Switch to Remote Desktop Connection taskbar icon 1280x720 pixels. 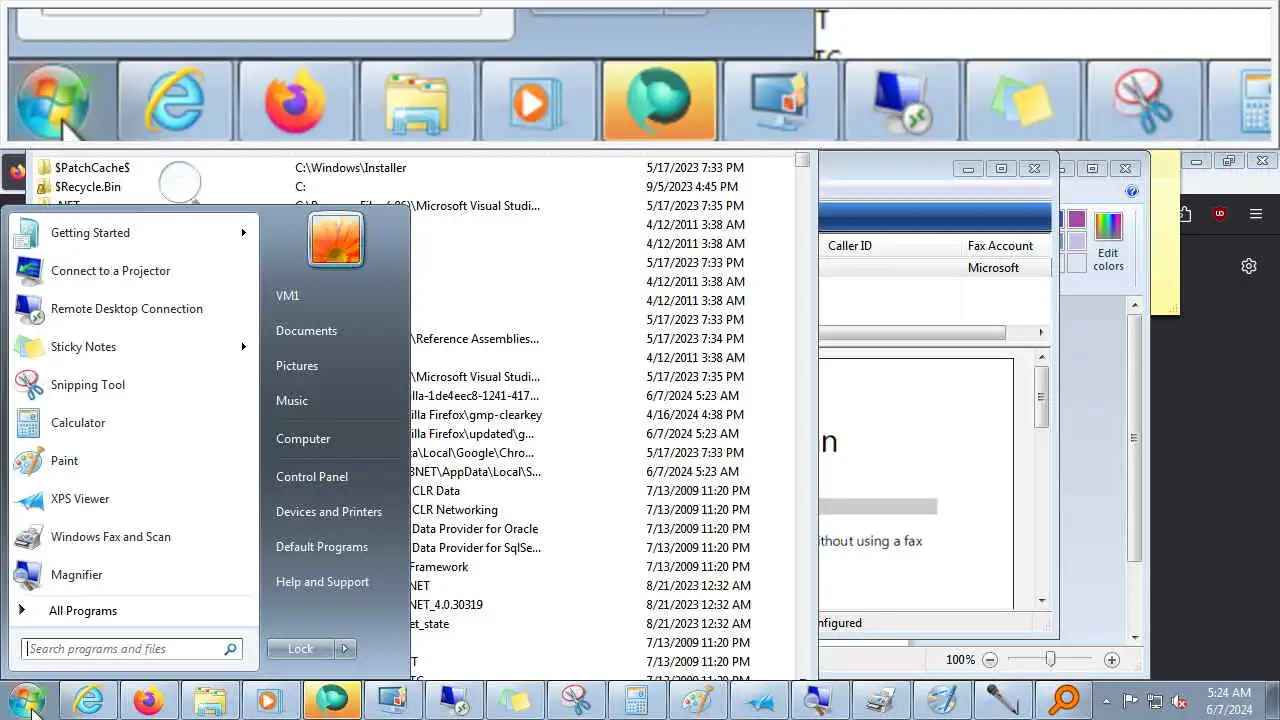(454, 701)
